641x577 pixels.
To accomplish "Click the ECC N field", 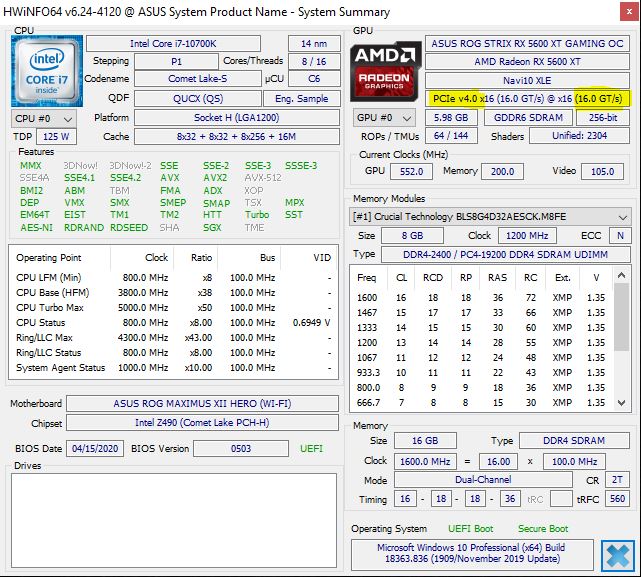I will tap(620, 236).
